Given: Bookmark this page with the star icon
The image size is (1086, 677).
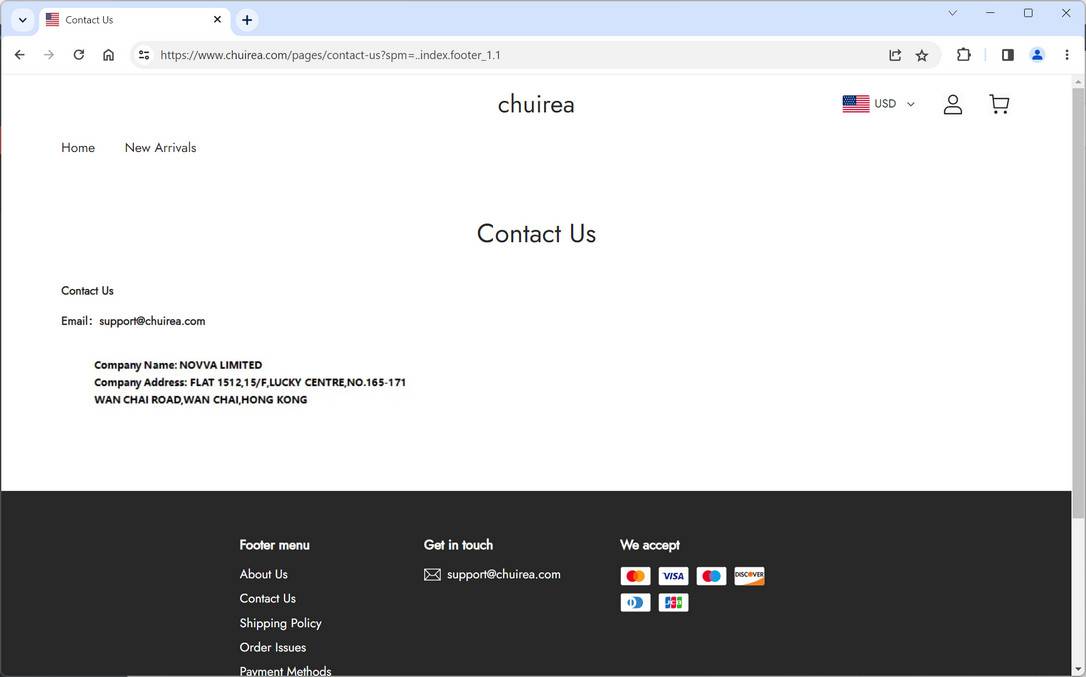Looking at the screenshot, I should (x=921, y=55).
